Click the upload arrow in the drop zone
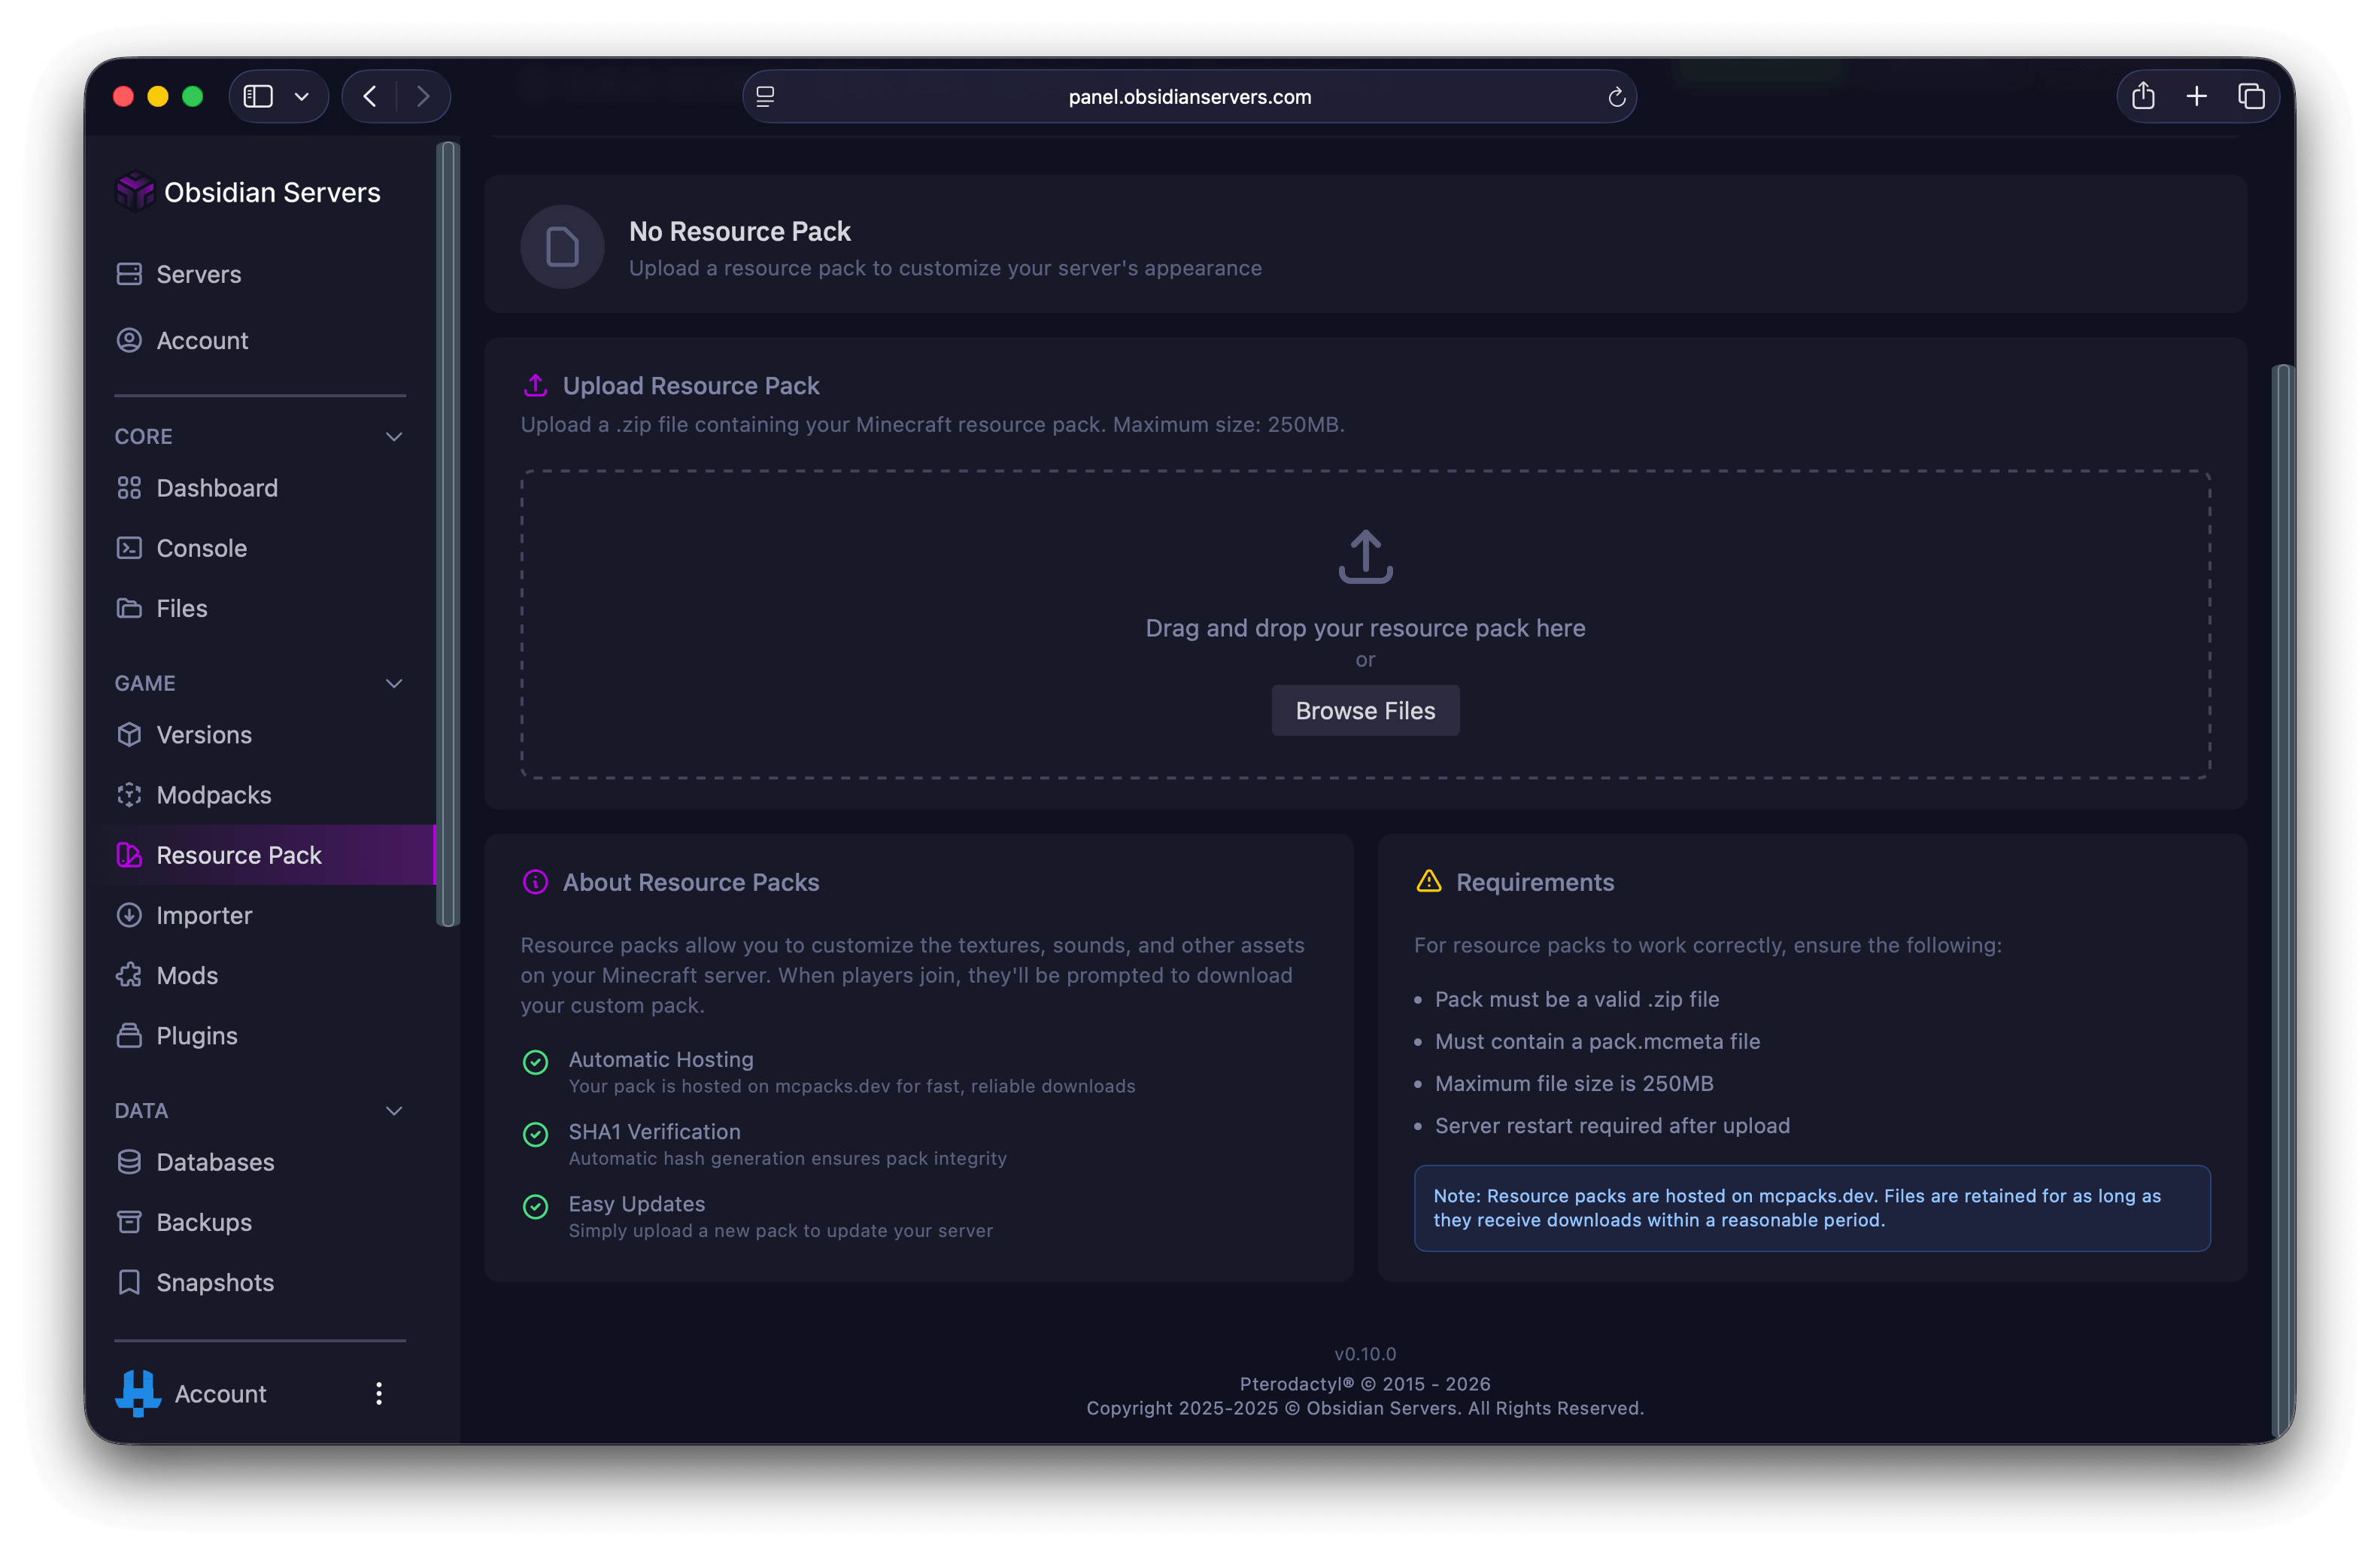 click(1365, 557)
